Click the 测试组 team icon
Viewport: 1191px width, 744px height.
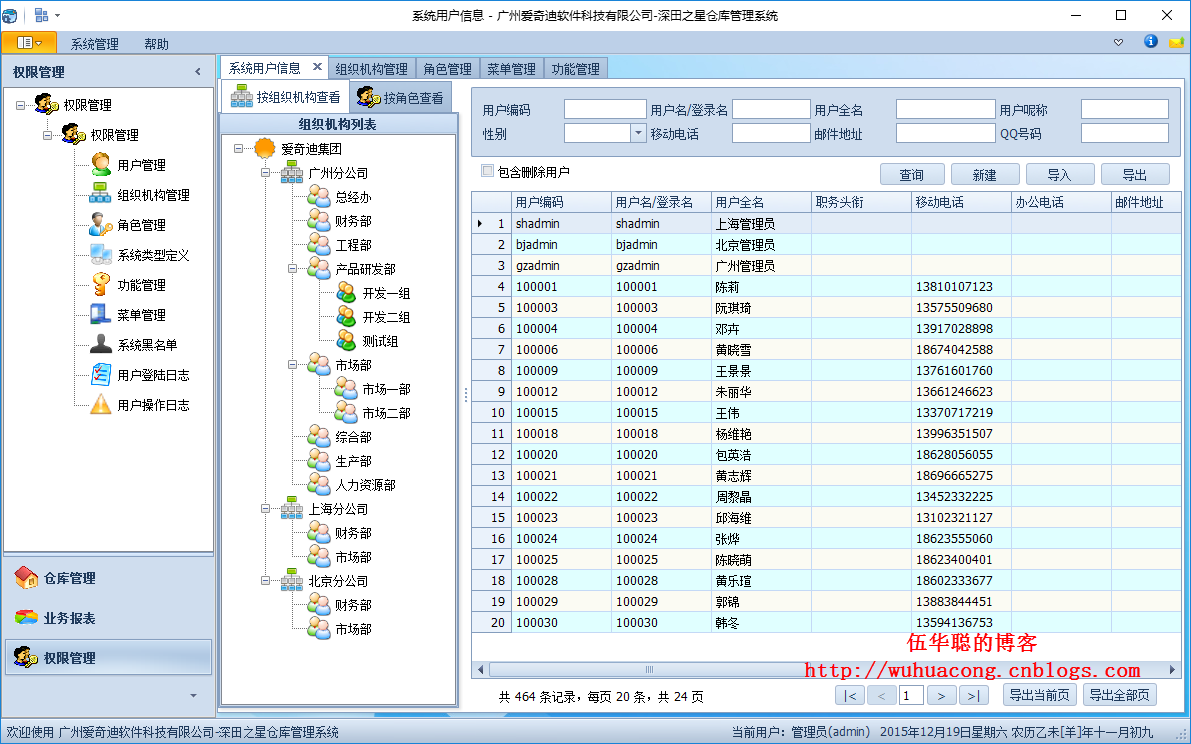346,340
